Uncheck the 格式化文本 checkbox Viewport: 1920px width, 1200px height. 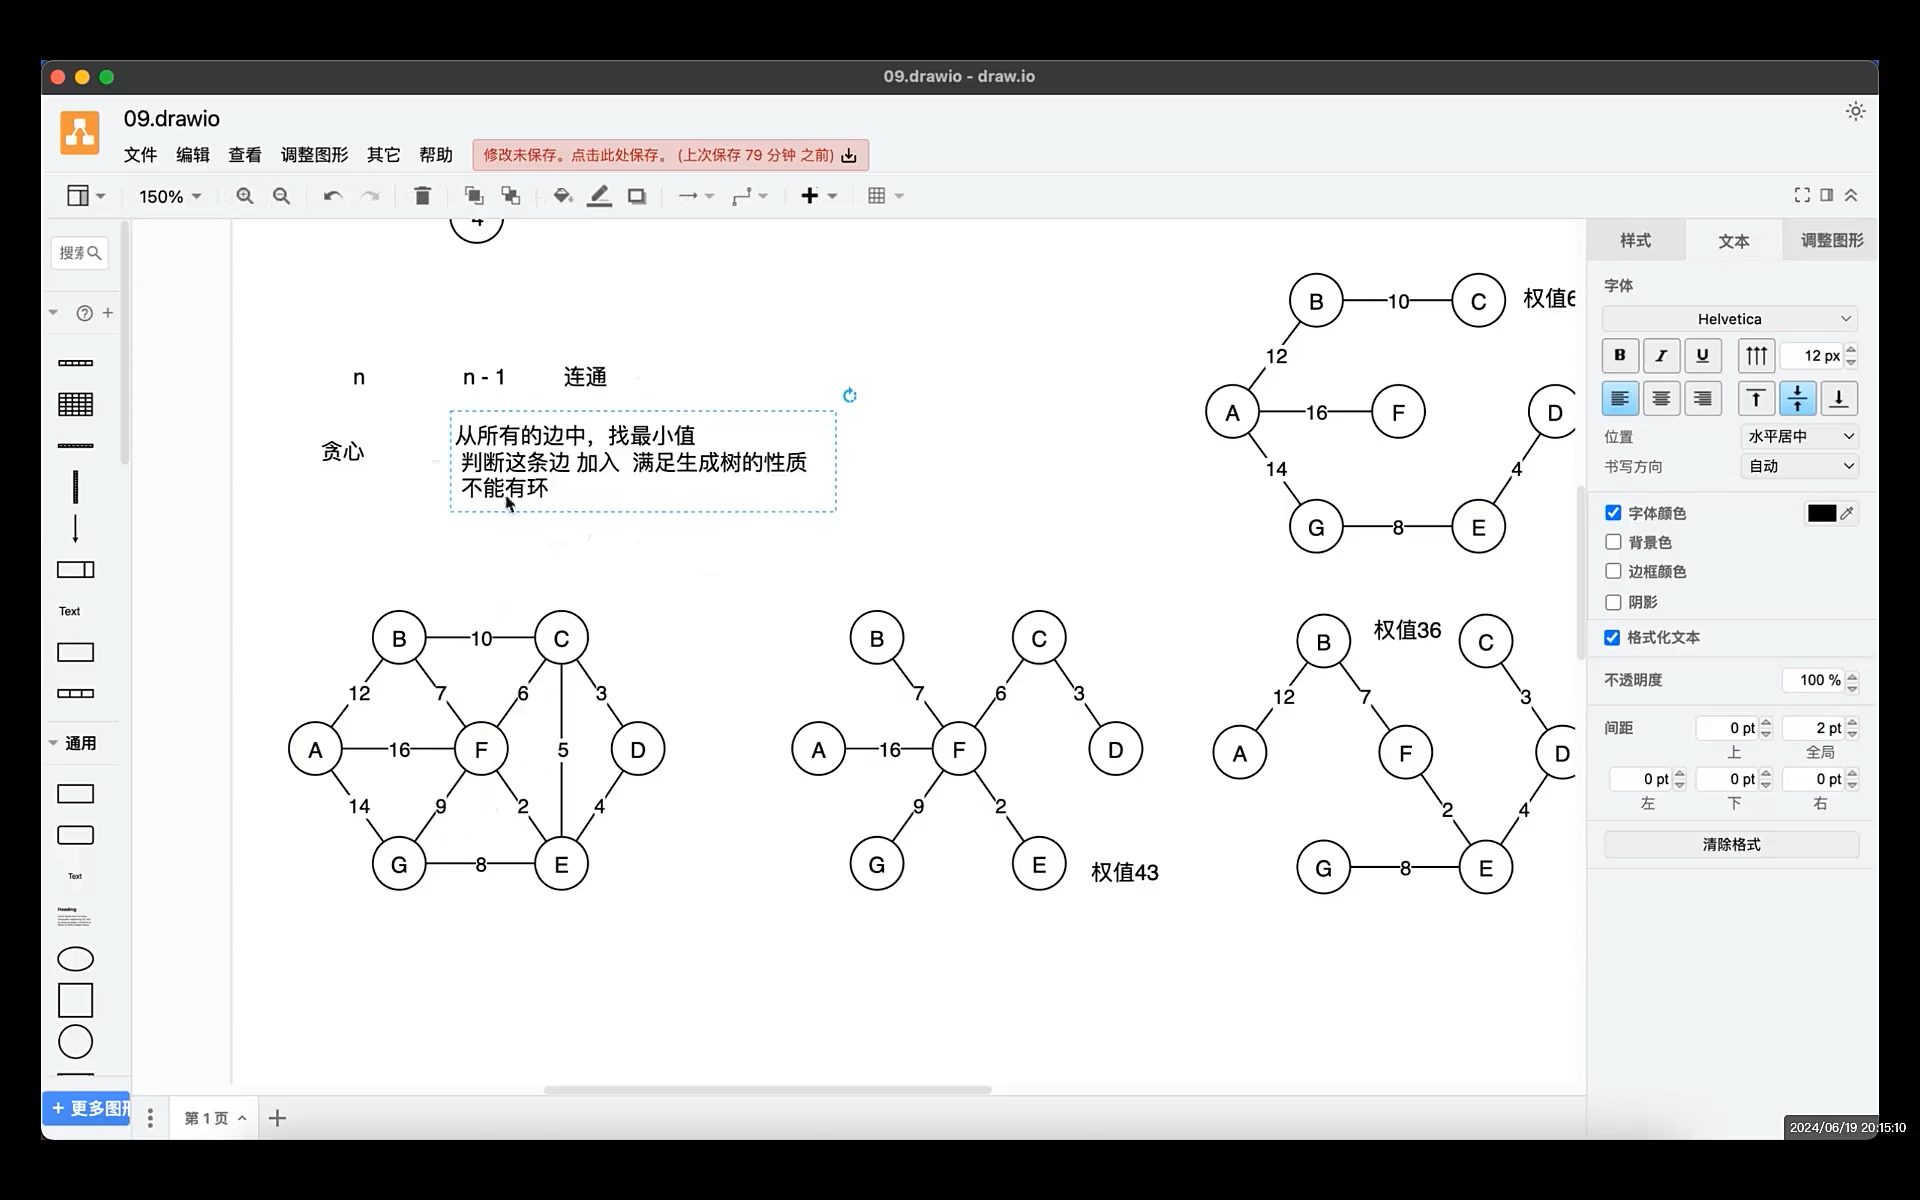(x=1612, y=637)
